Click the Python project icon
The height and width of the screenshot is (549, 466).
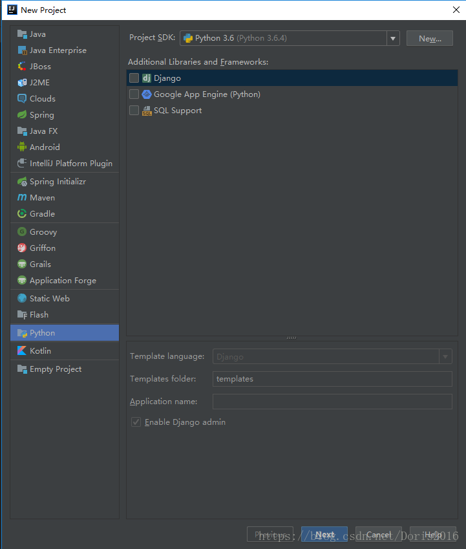point(22,333)
